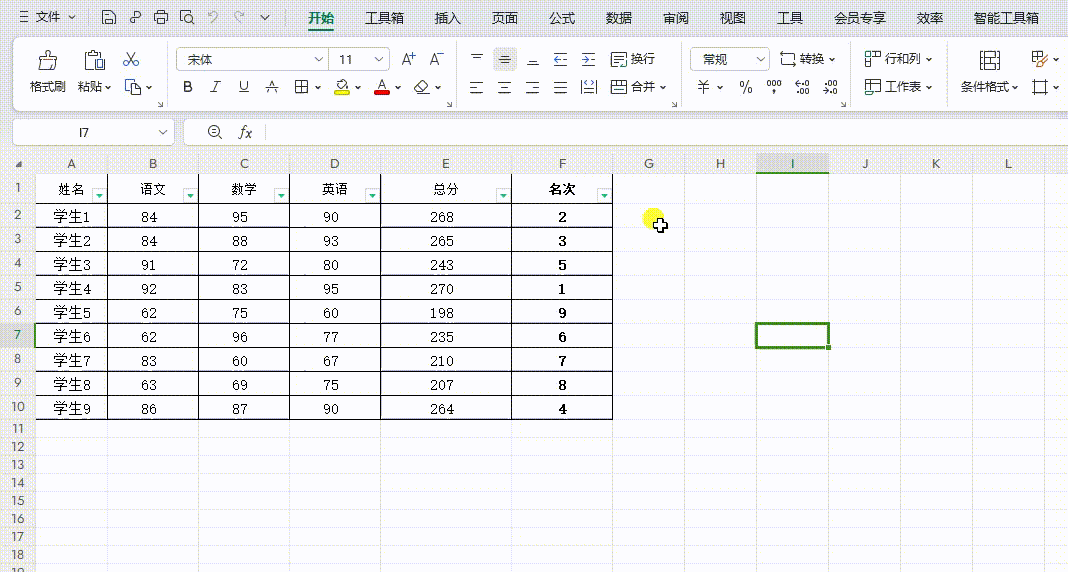Click the 合并 merge cells button
This screenshot has width=1068, height=572.
pyautogui.click(x=632, y=88)
